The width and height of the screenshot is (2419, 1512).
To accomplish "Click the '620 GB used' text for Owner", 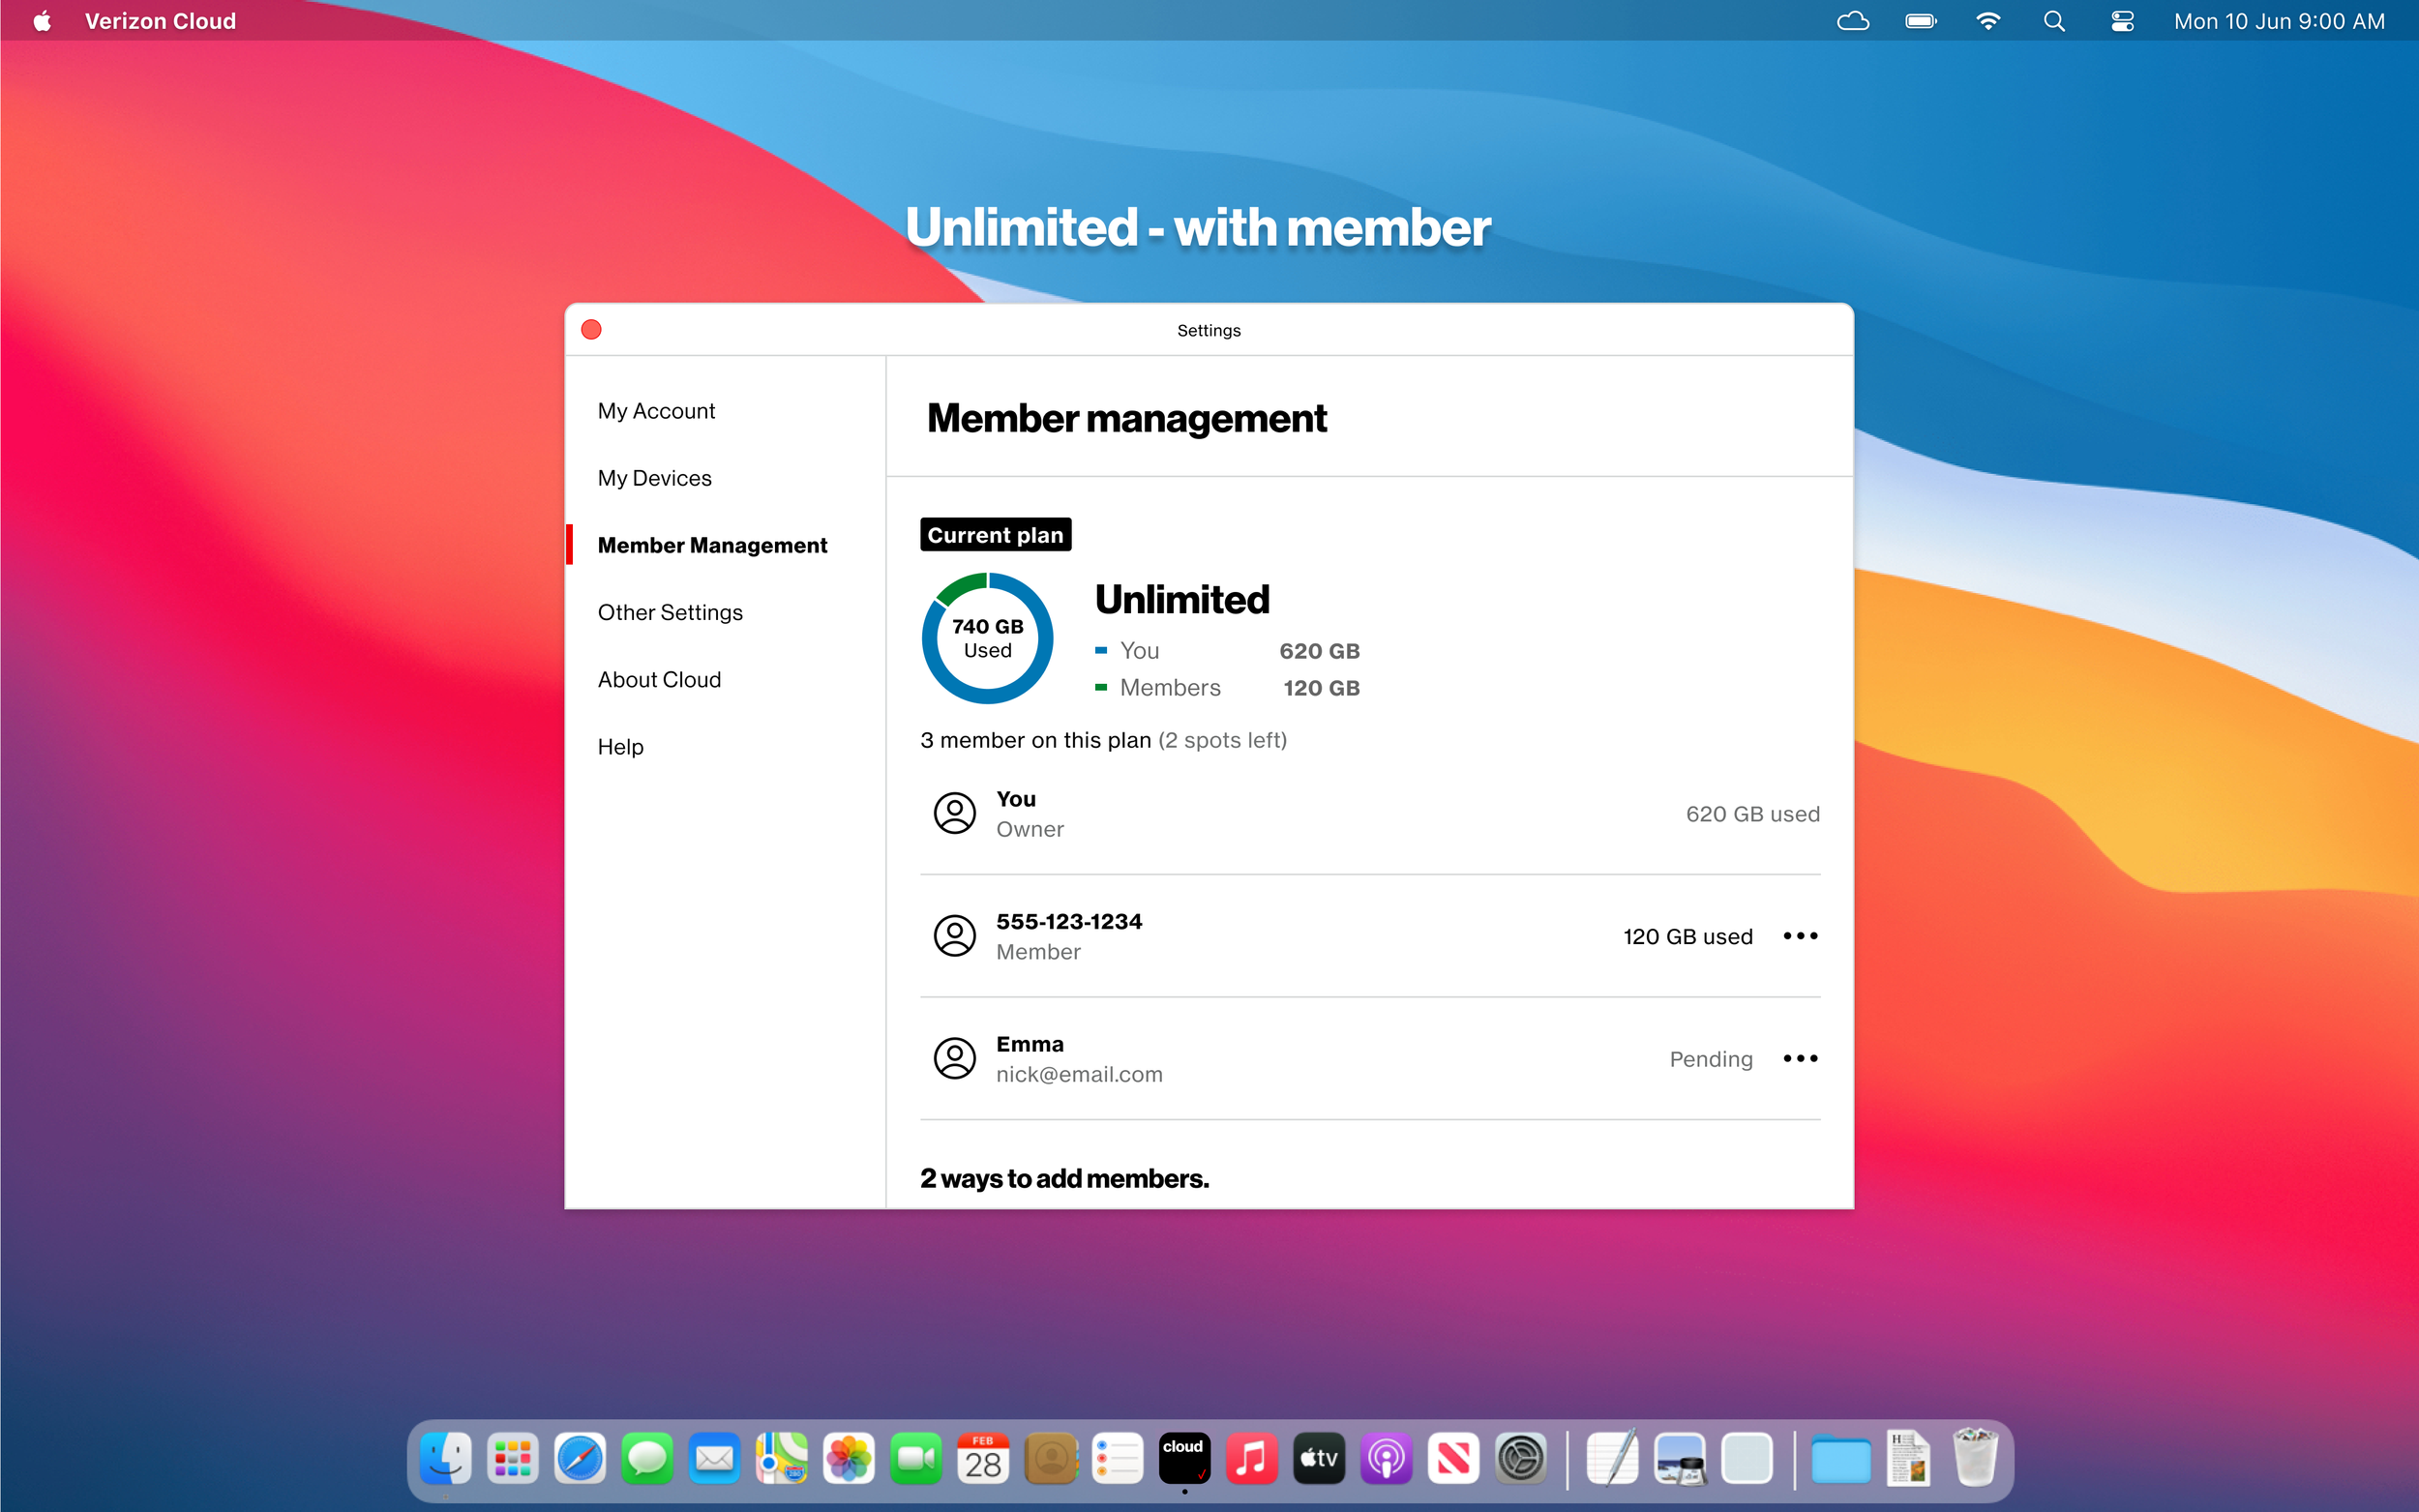I will (1752, 814).
